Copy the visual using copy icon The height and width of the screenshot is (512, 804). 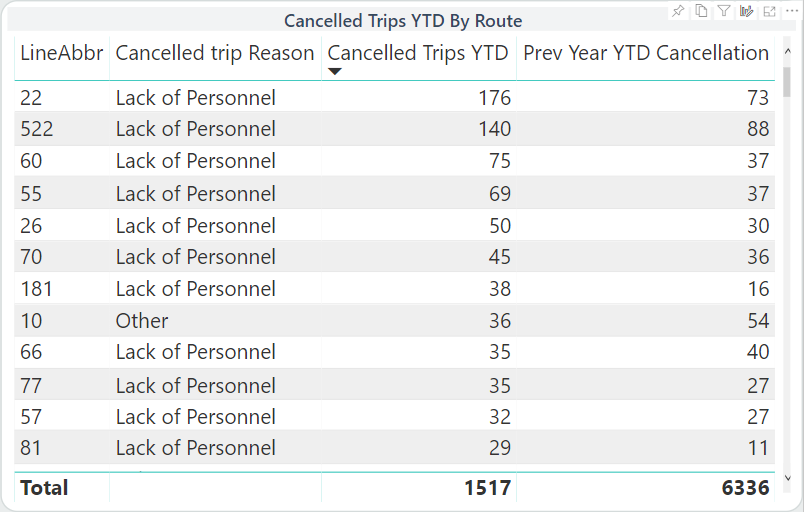(x=702, y=11)
